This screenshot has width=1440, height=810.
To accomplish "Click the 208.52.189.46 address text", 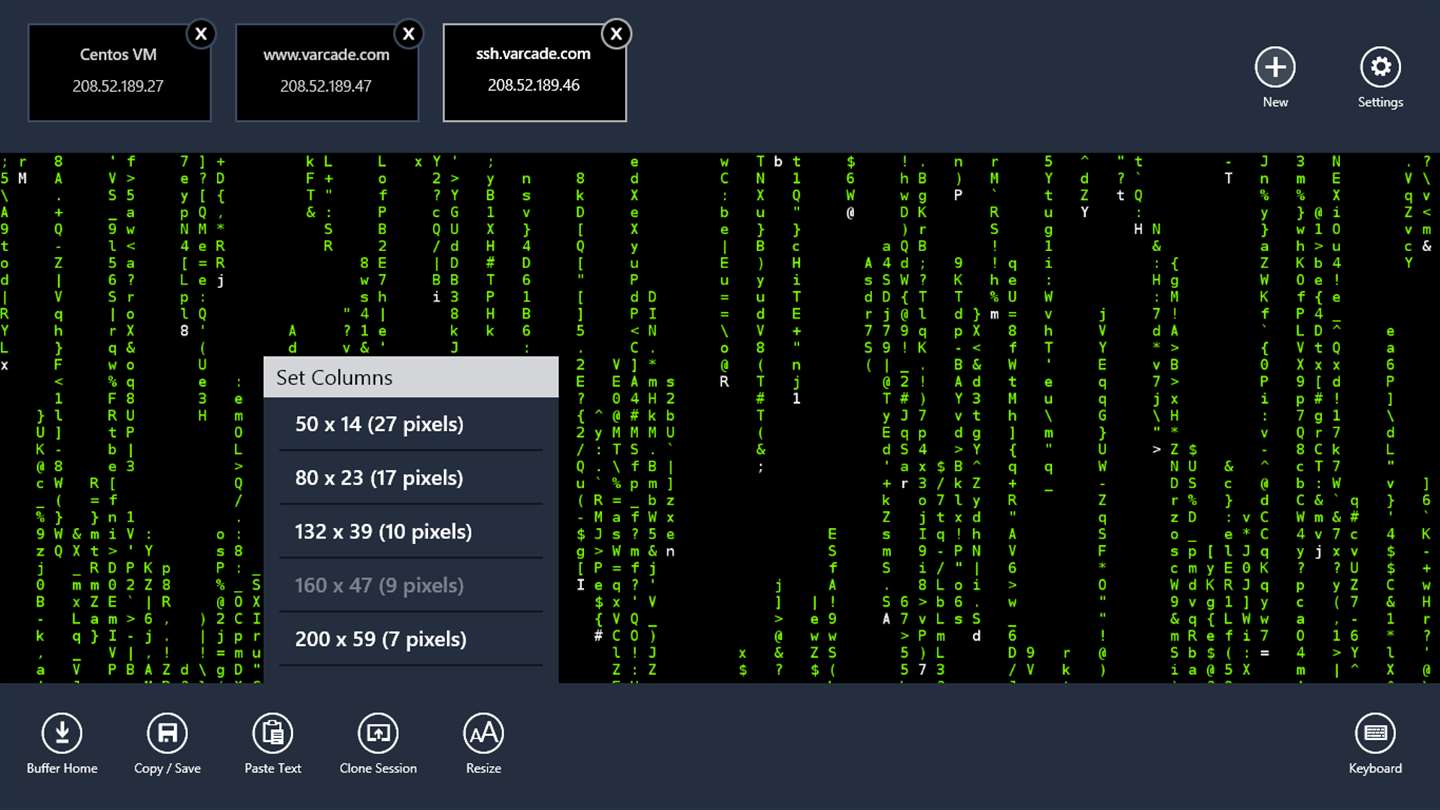I will pos(534,85).
